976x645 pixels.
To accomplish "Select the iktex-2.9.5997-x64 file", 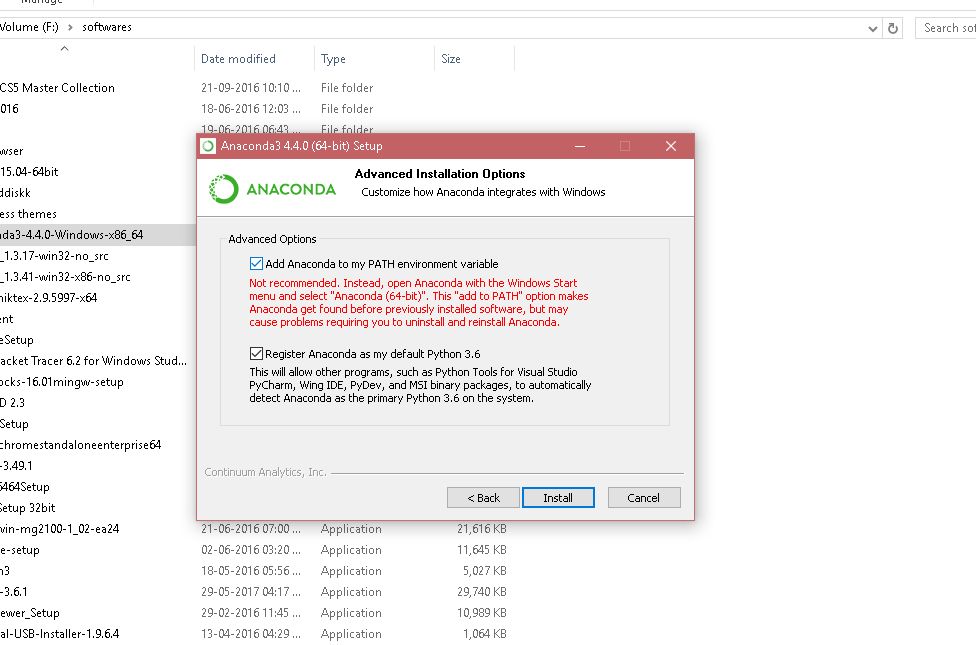I will [49, 298].
